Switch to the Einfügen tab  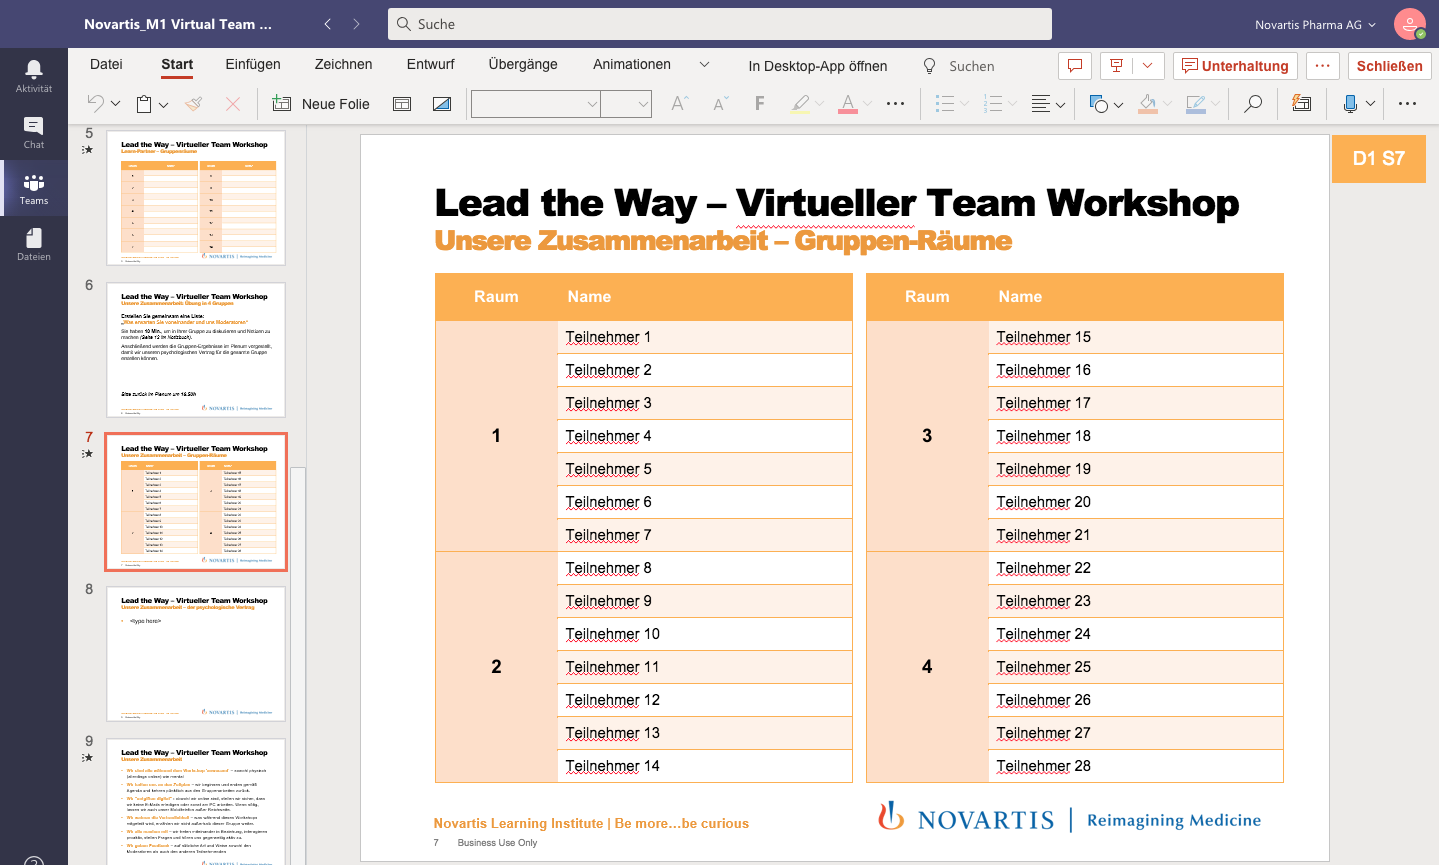click(253, 64)
